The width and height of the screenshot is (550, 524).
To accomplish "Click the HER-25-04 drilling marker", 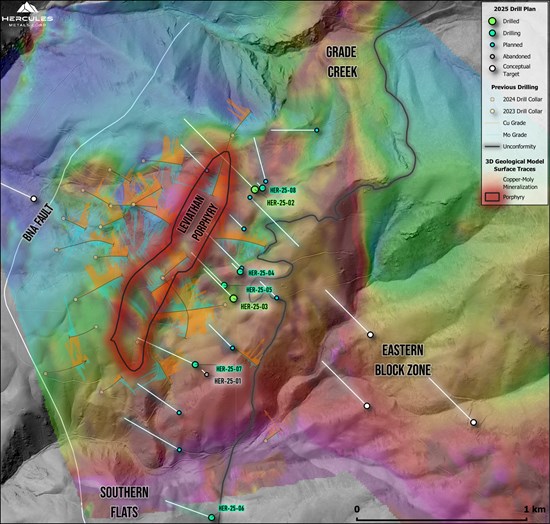I will [240, 271].
